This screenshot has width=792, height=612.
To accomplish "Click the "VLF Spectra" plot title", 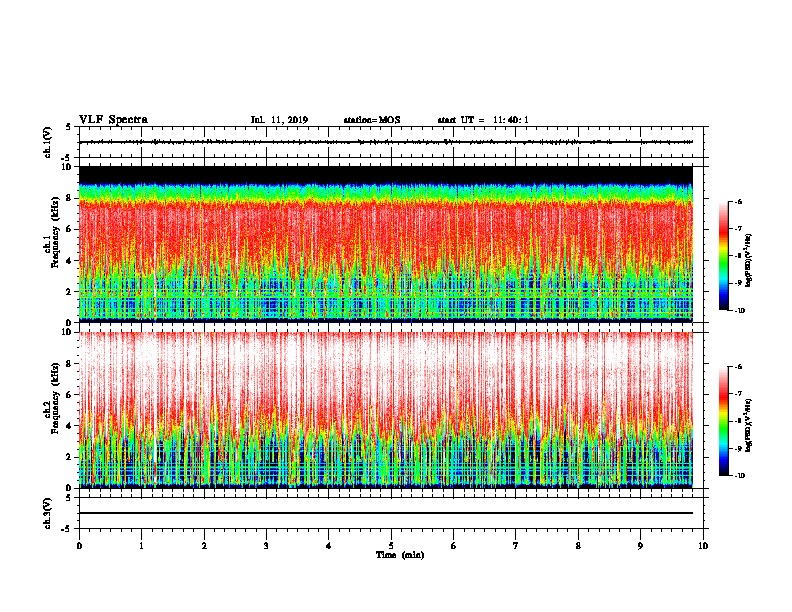I will pyautogui.click(x=113, y=120).
